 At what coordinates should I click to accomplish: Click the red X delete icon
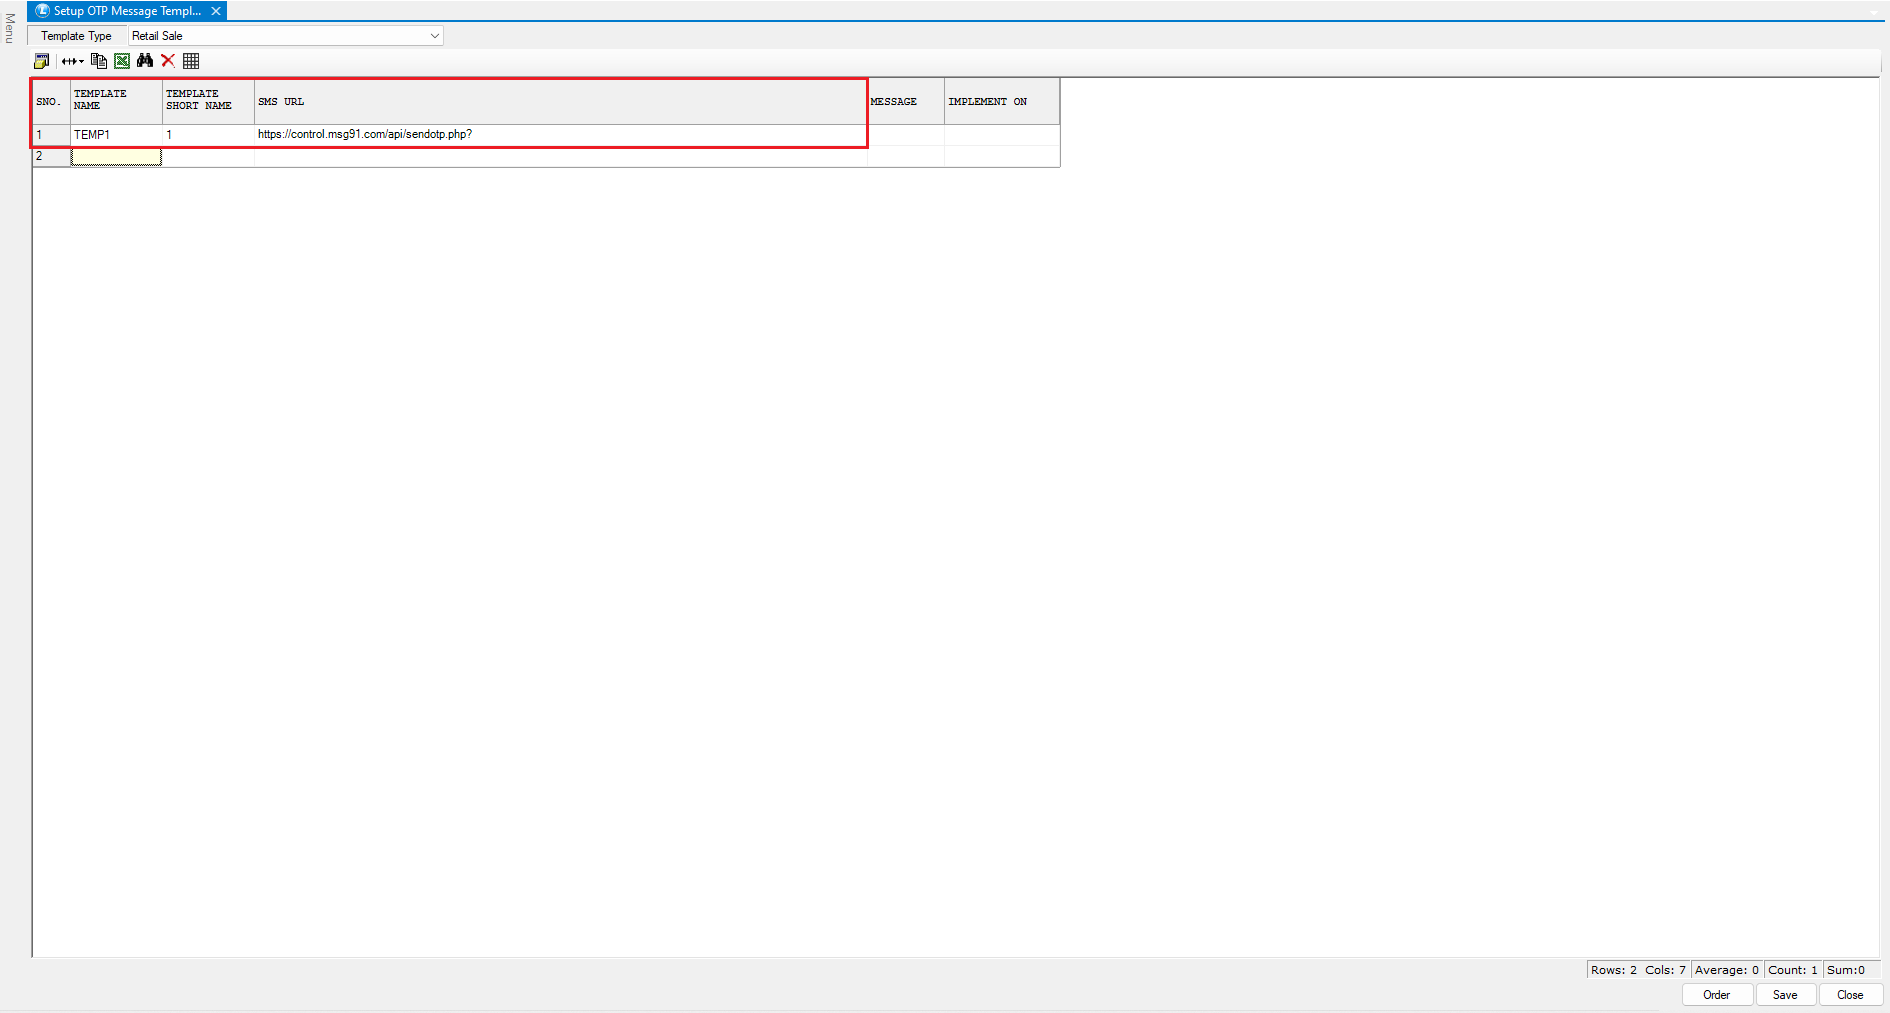(168, 61)
